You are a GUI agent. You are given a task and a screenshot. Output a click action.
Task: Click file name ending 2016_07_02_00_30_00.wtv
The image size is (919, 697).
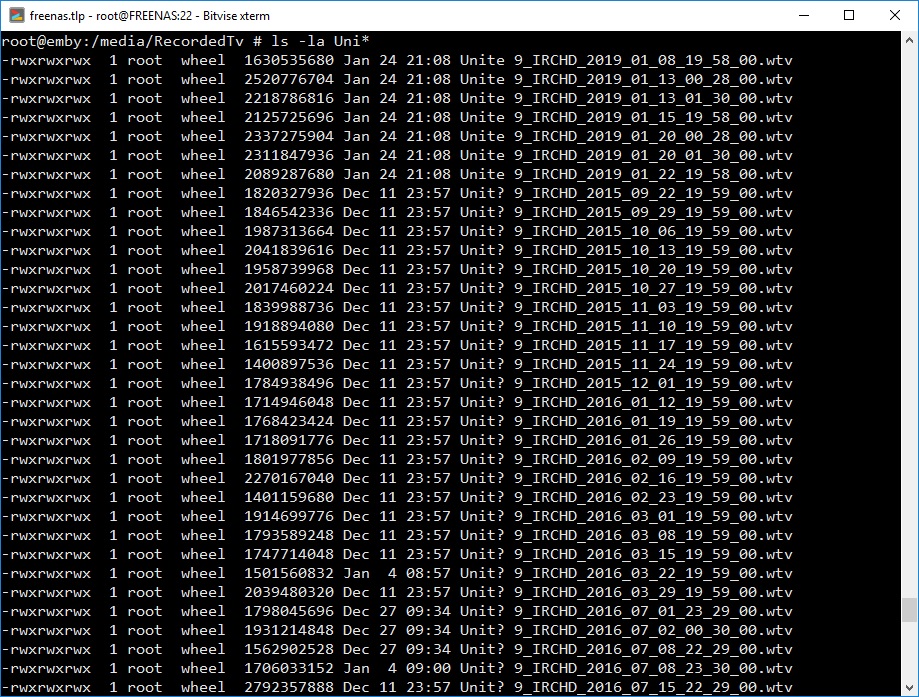626,630
